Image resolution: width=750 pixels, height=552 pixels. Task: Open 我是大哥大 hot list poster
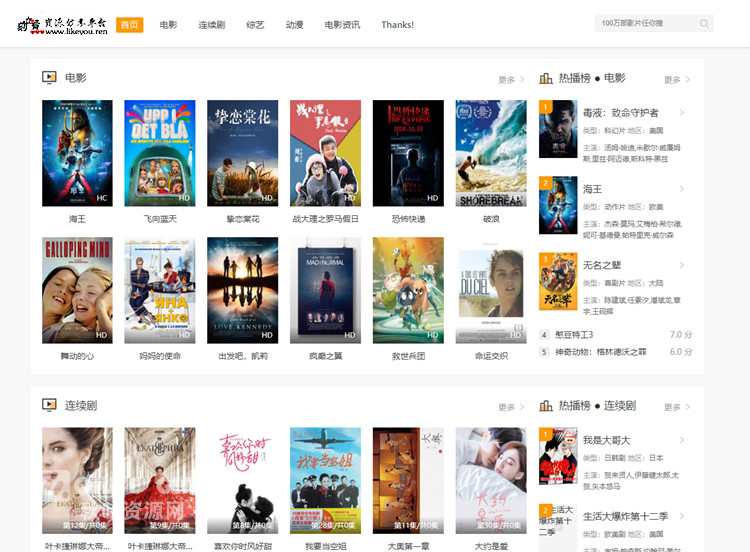(x=558, y=456)
